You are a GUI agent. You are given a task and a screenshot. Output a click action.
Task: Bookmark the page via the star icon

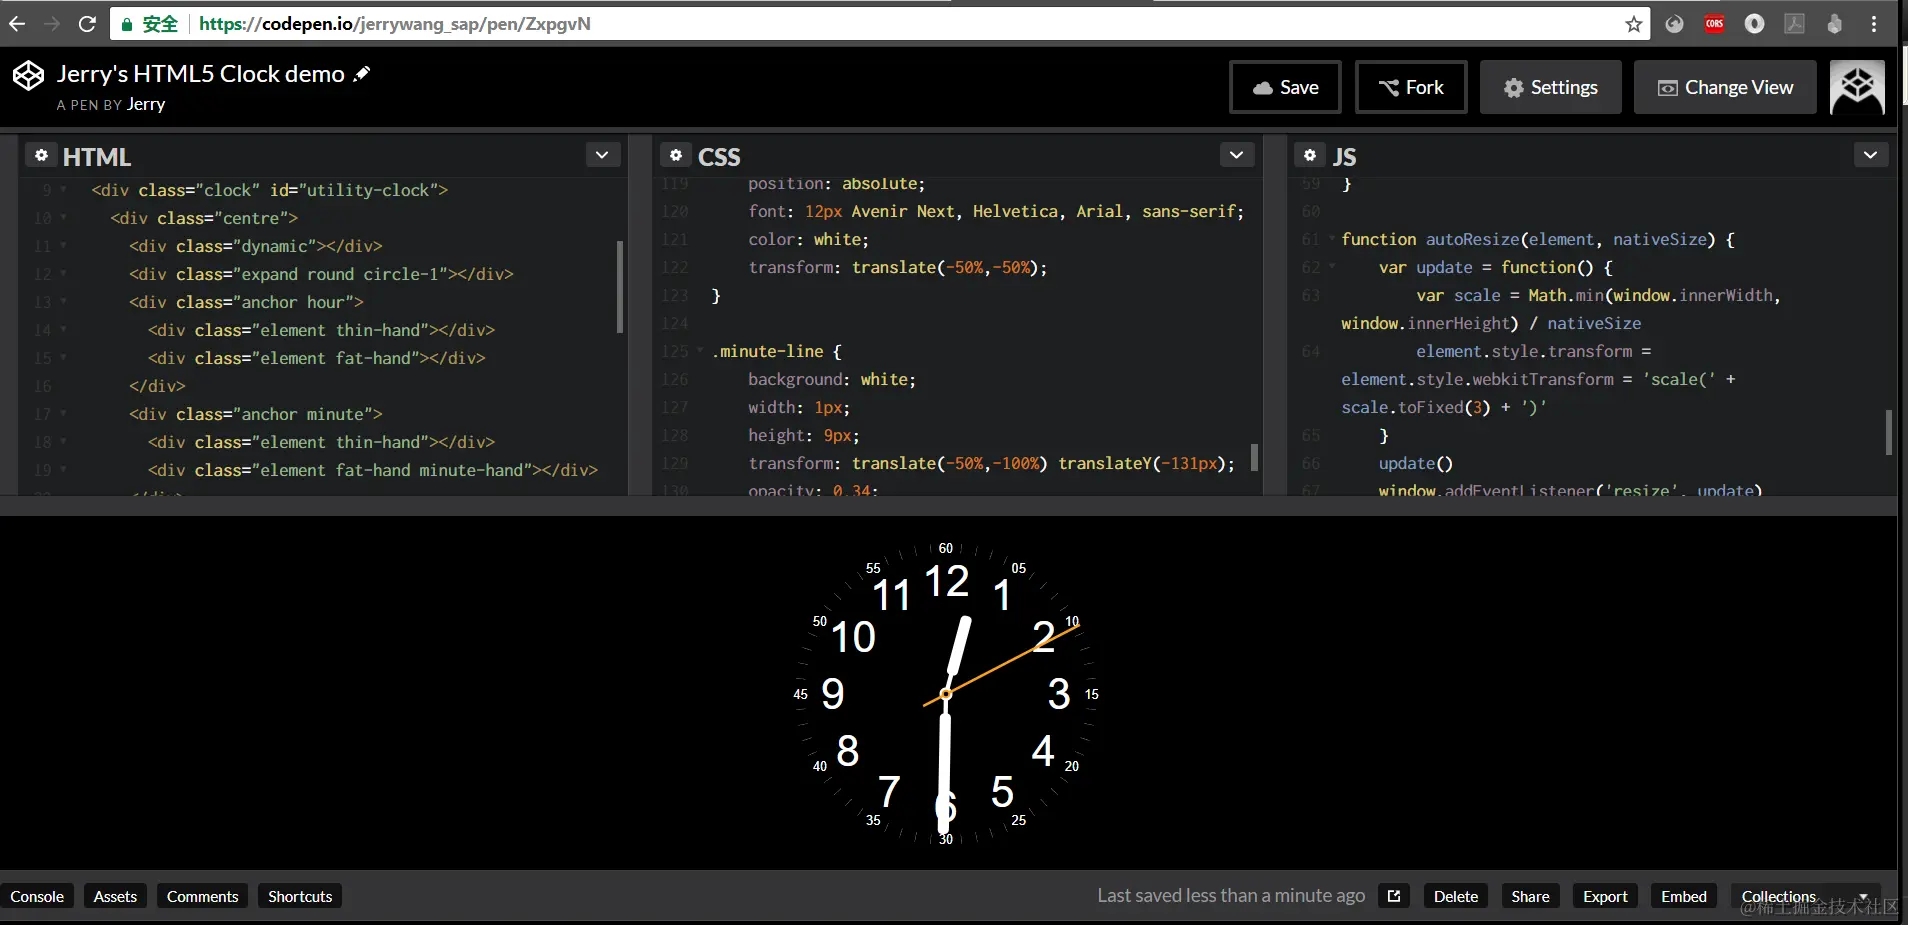click(1633, 23)
